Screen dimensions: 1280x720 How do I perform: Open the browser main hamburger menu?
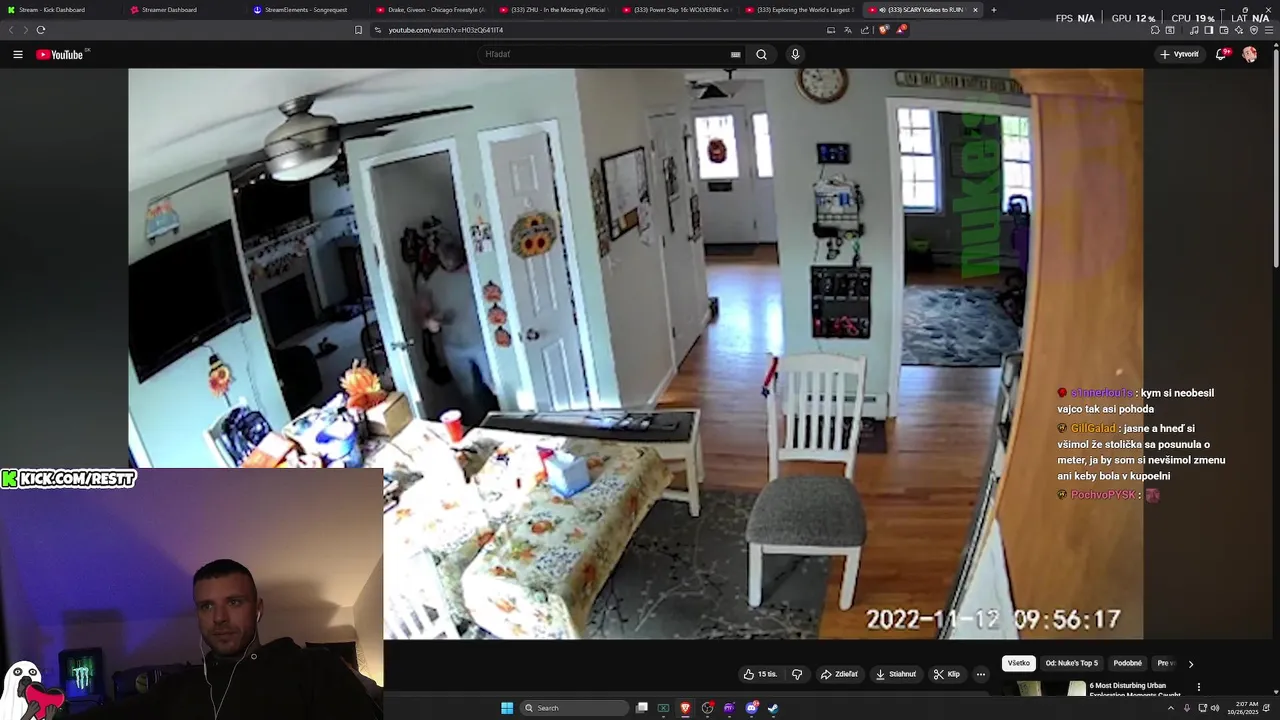(1269, 30)
